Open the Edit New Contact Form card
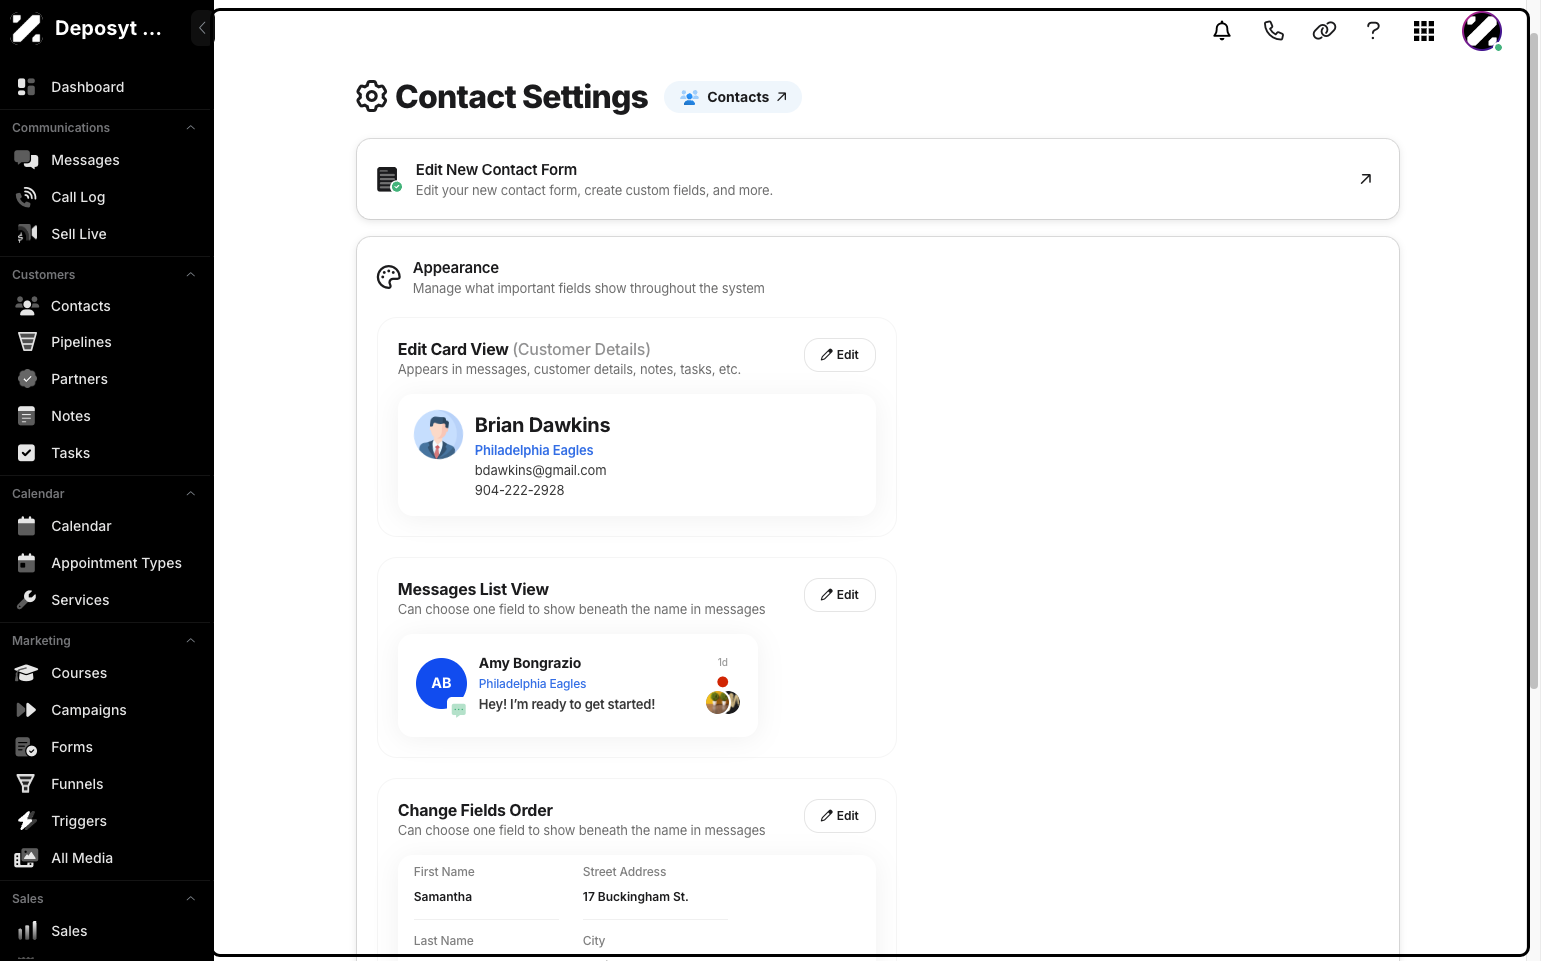 (878, 179)
